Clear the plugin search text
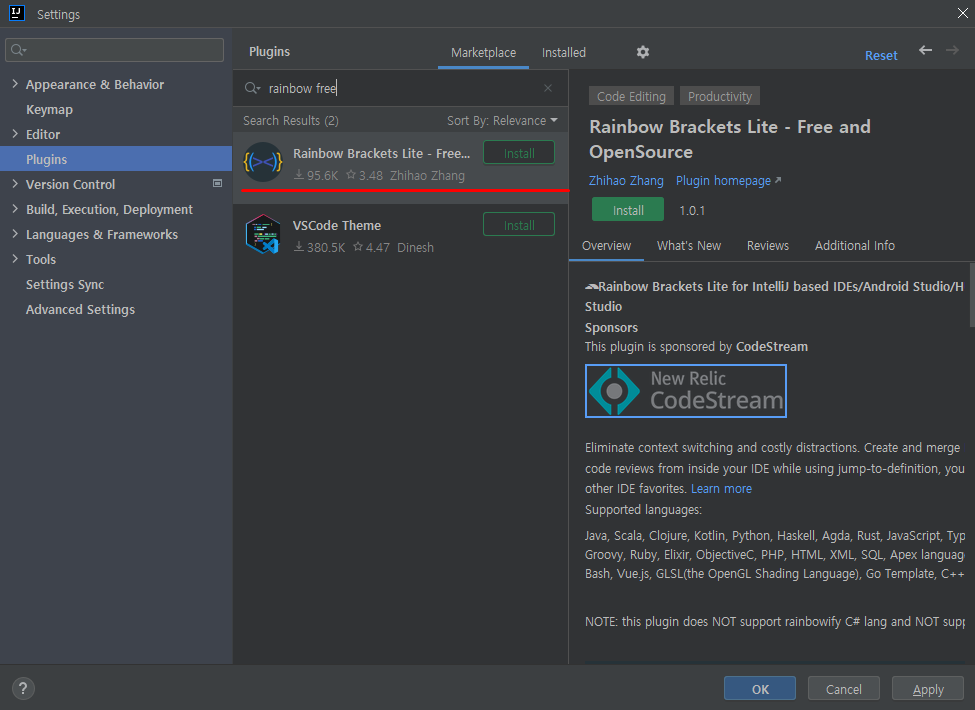Image resolution: width=975 pixels, height=710 pixels. [548, 88]
